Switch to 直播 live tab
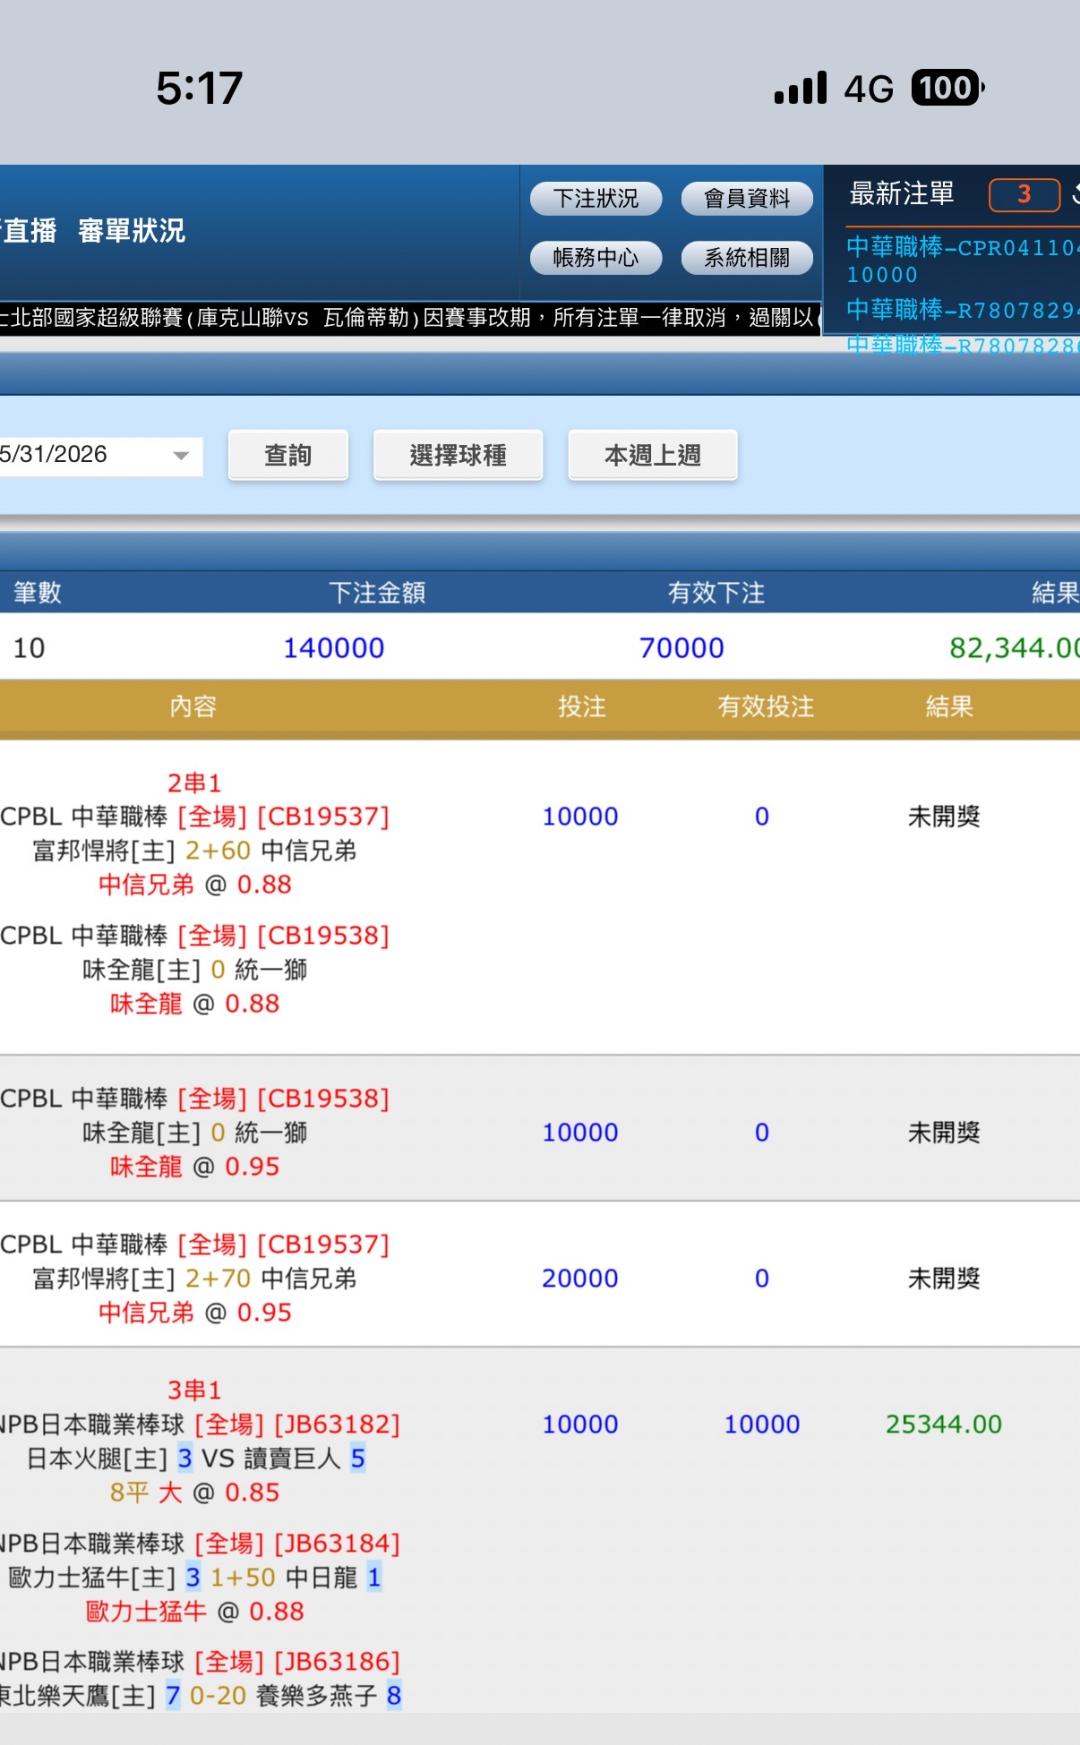1080x1745 pixels. point(28,231)
